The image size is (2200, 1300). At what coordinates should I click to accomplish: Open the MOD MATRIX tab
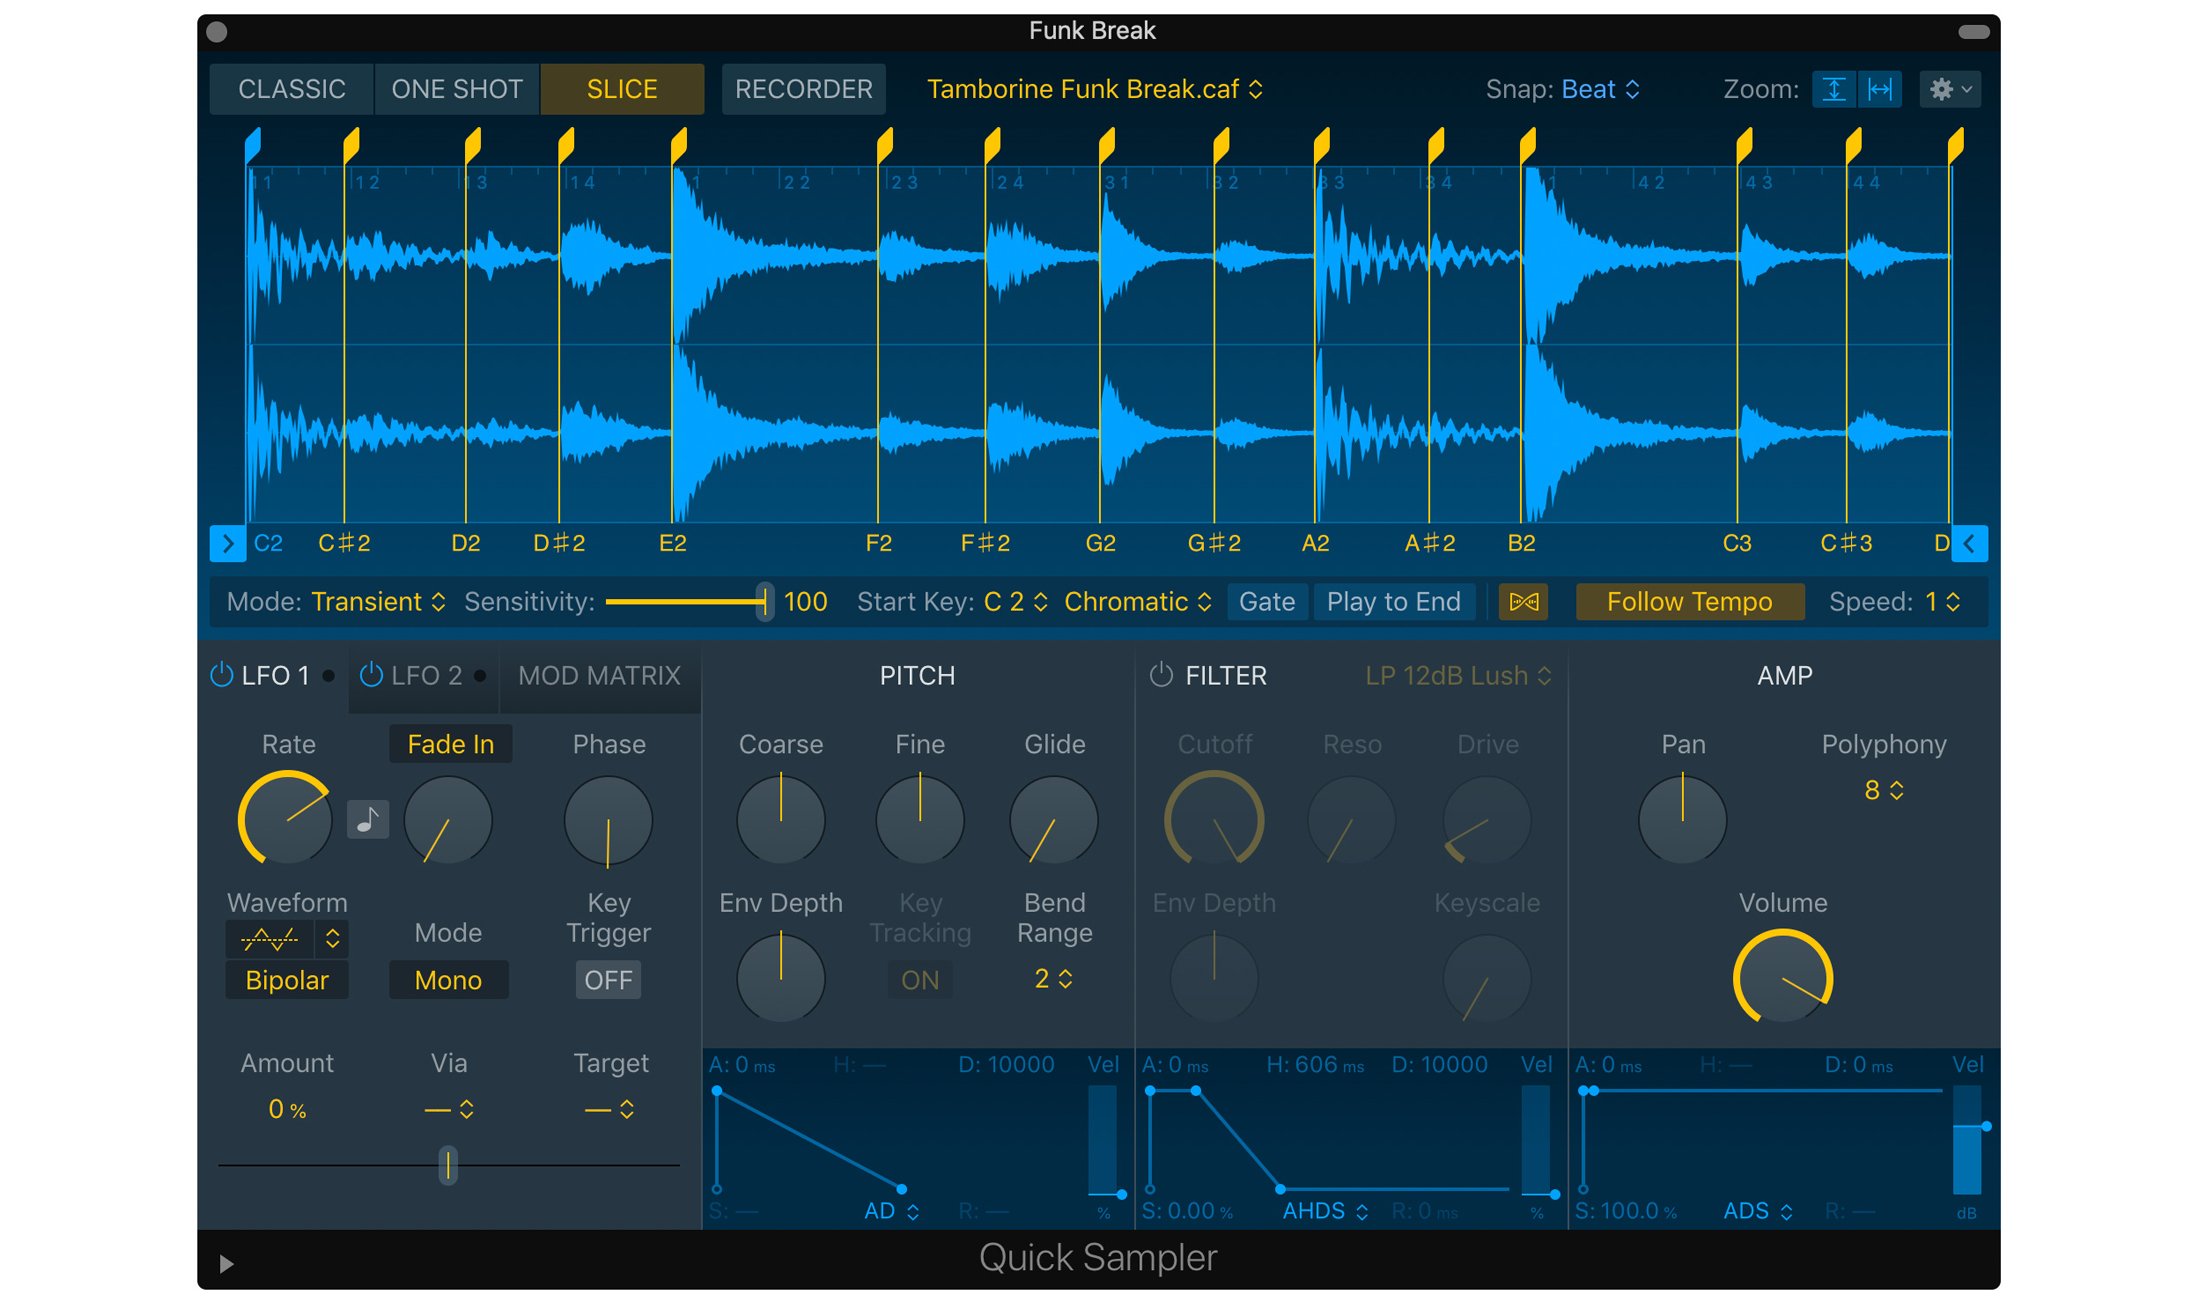pos(599,676)
